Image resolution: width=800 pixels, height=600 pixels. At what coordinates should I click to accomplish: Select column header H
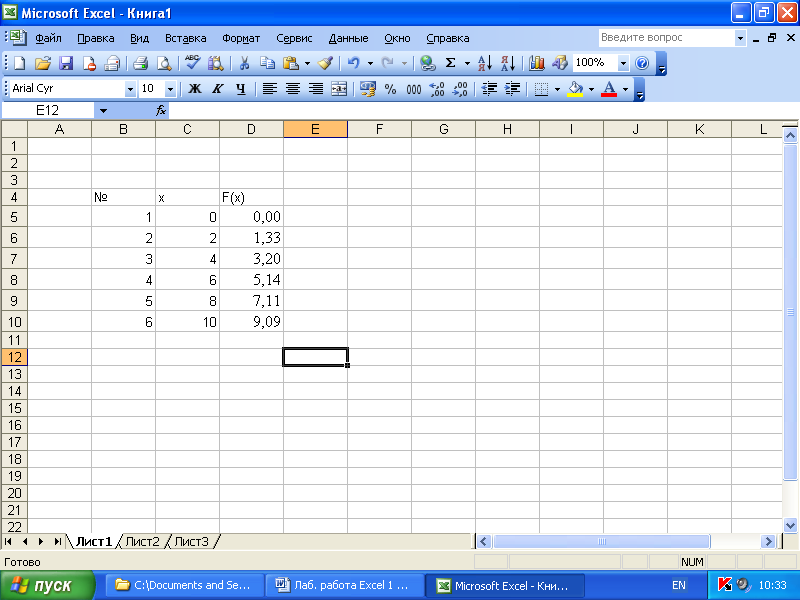point(507,130)
